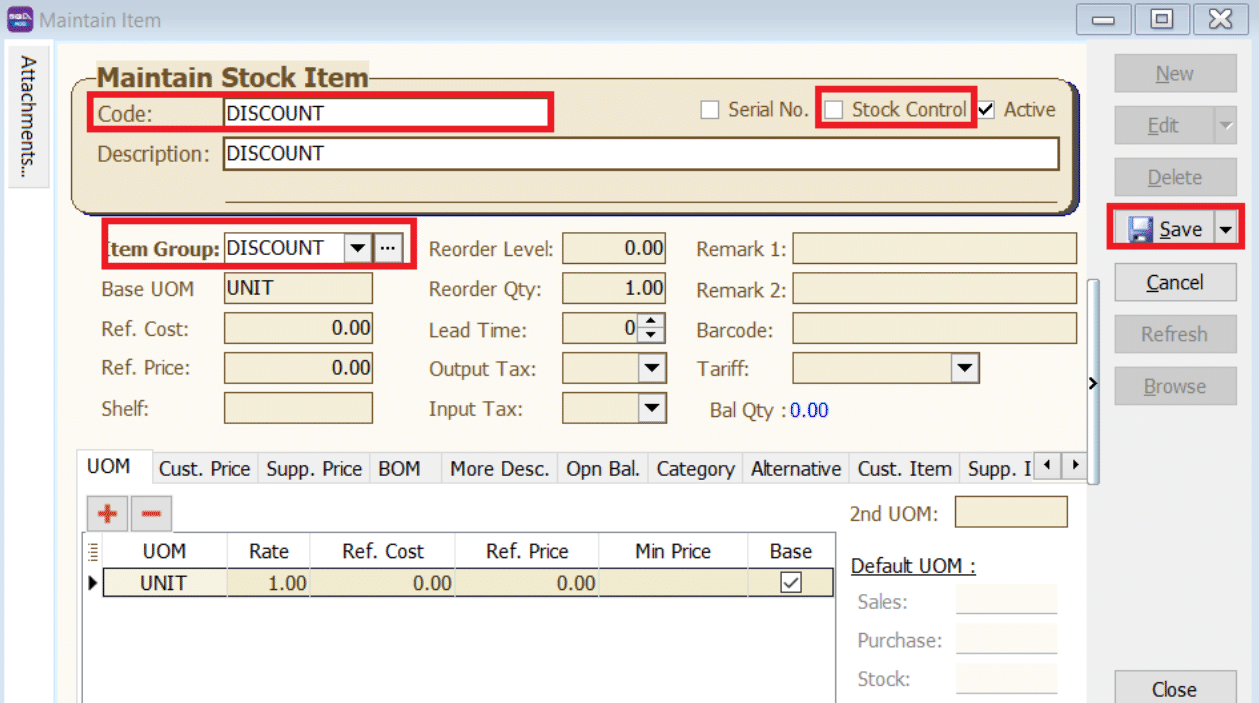Viewport: 1259px width, 703px height.
Task: Click the red minus remove UOM icon
Action: coord(151,514)
